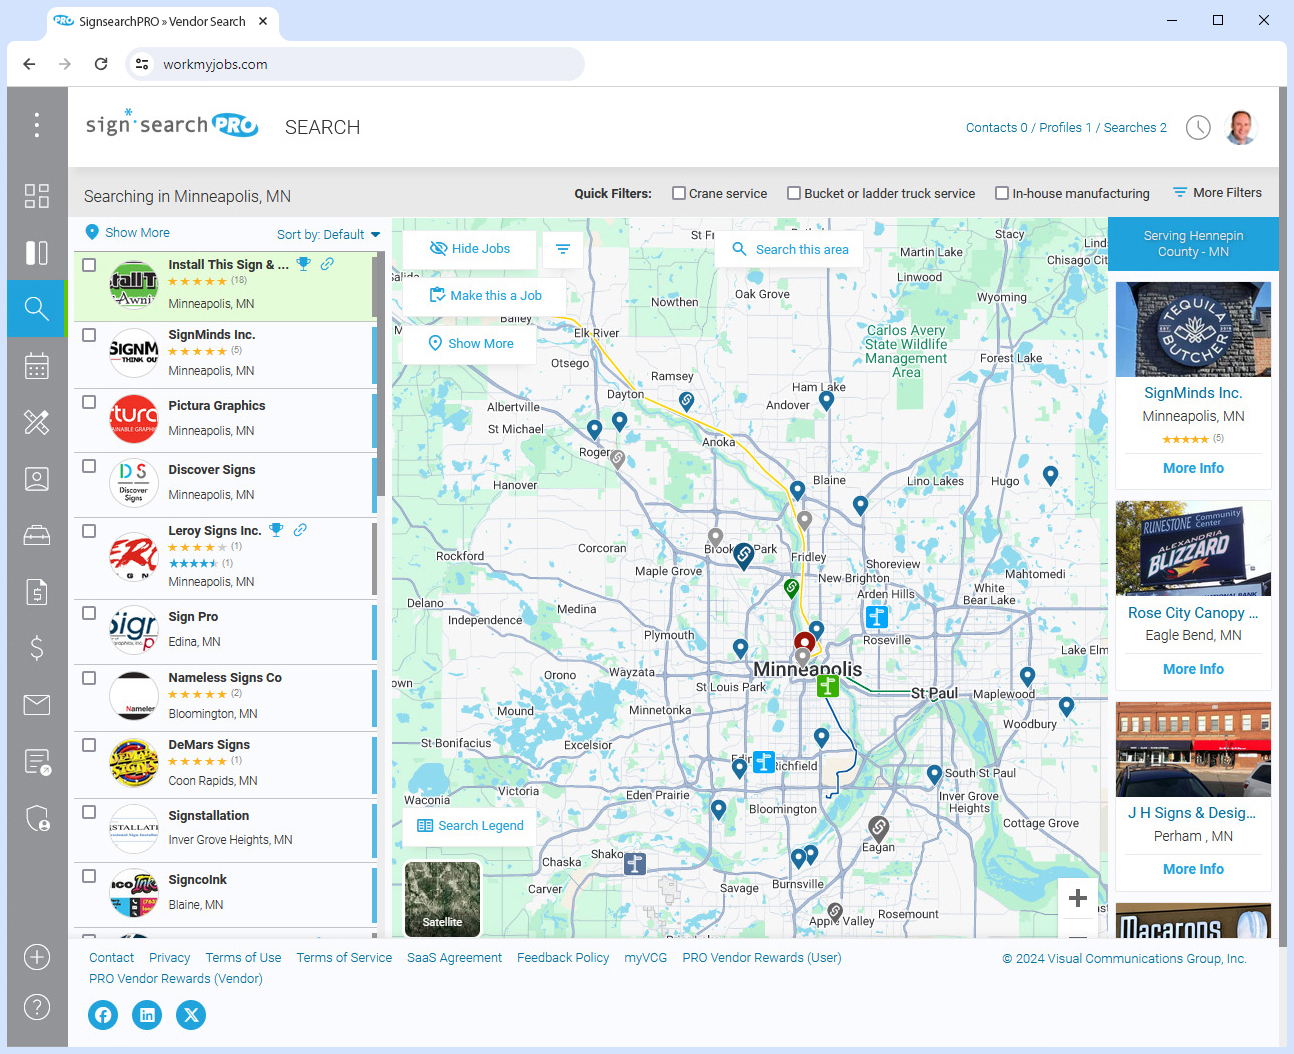
Task: Open More Info for J H Signs card
Action: point(1193,869)
